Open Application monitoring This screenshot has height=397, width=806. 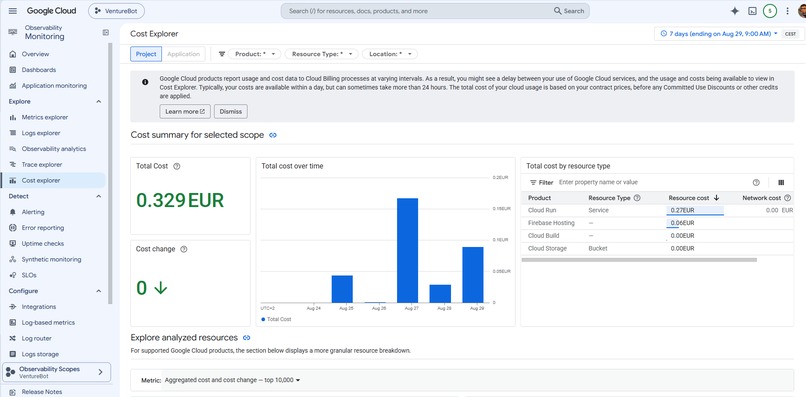pos(53,86)
